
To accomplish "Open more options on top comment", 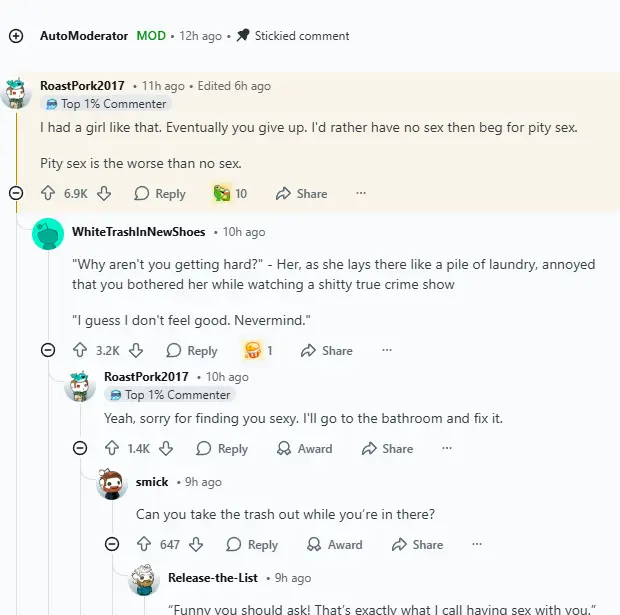I will pos(361,193).
